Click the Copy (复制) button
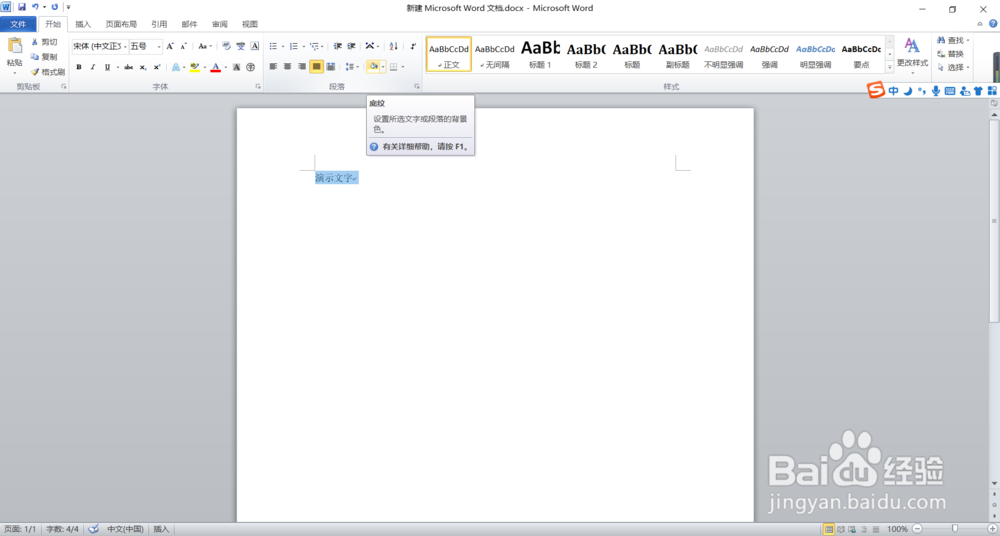This screenshot has height=536, width=1000. pos(45,57)
